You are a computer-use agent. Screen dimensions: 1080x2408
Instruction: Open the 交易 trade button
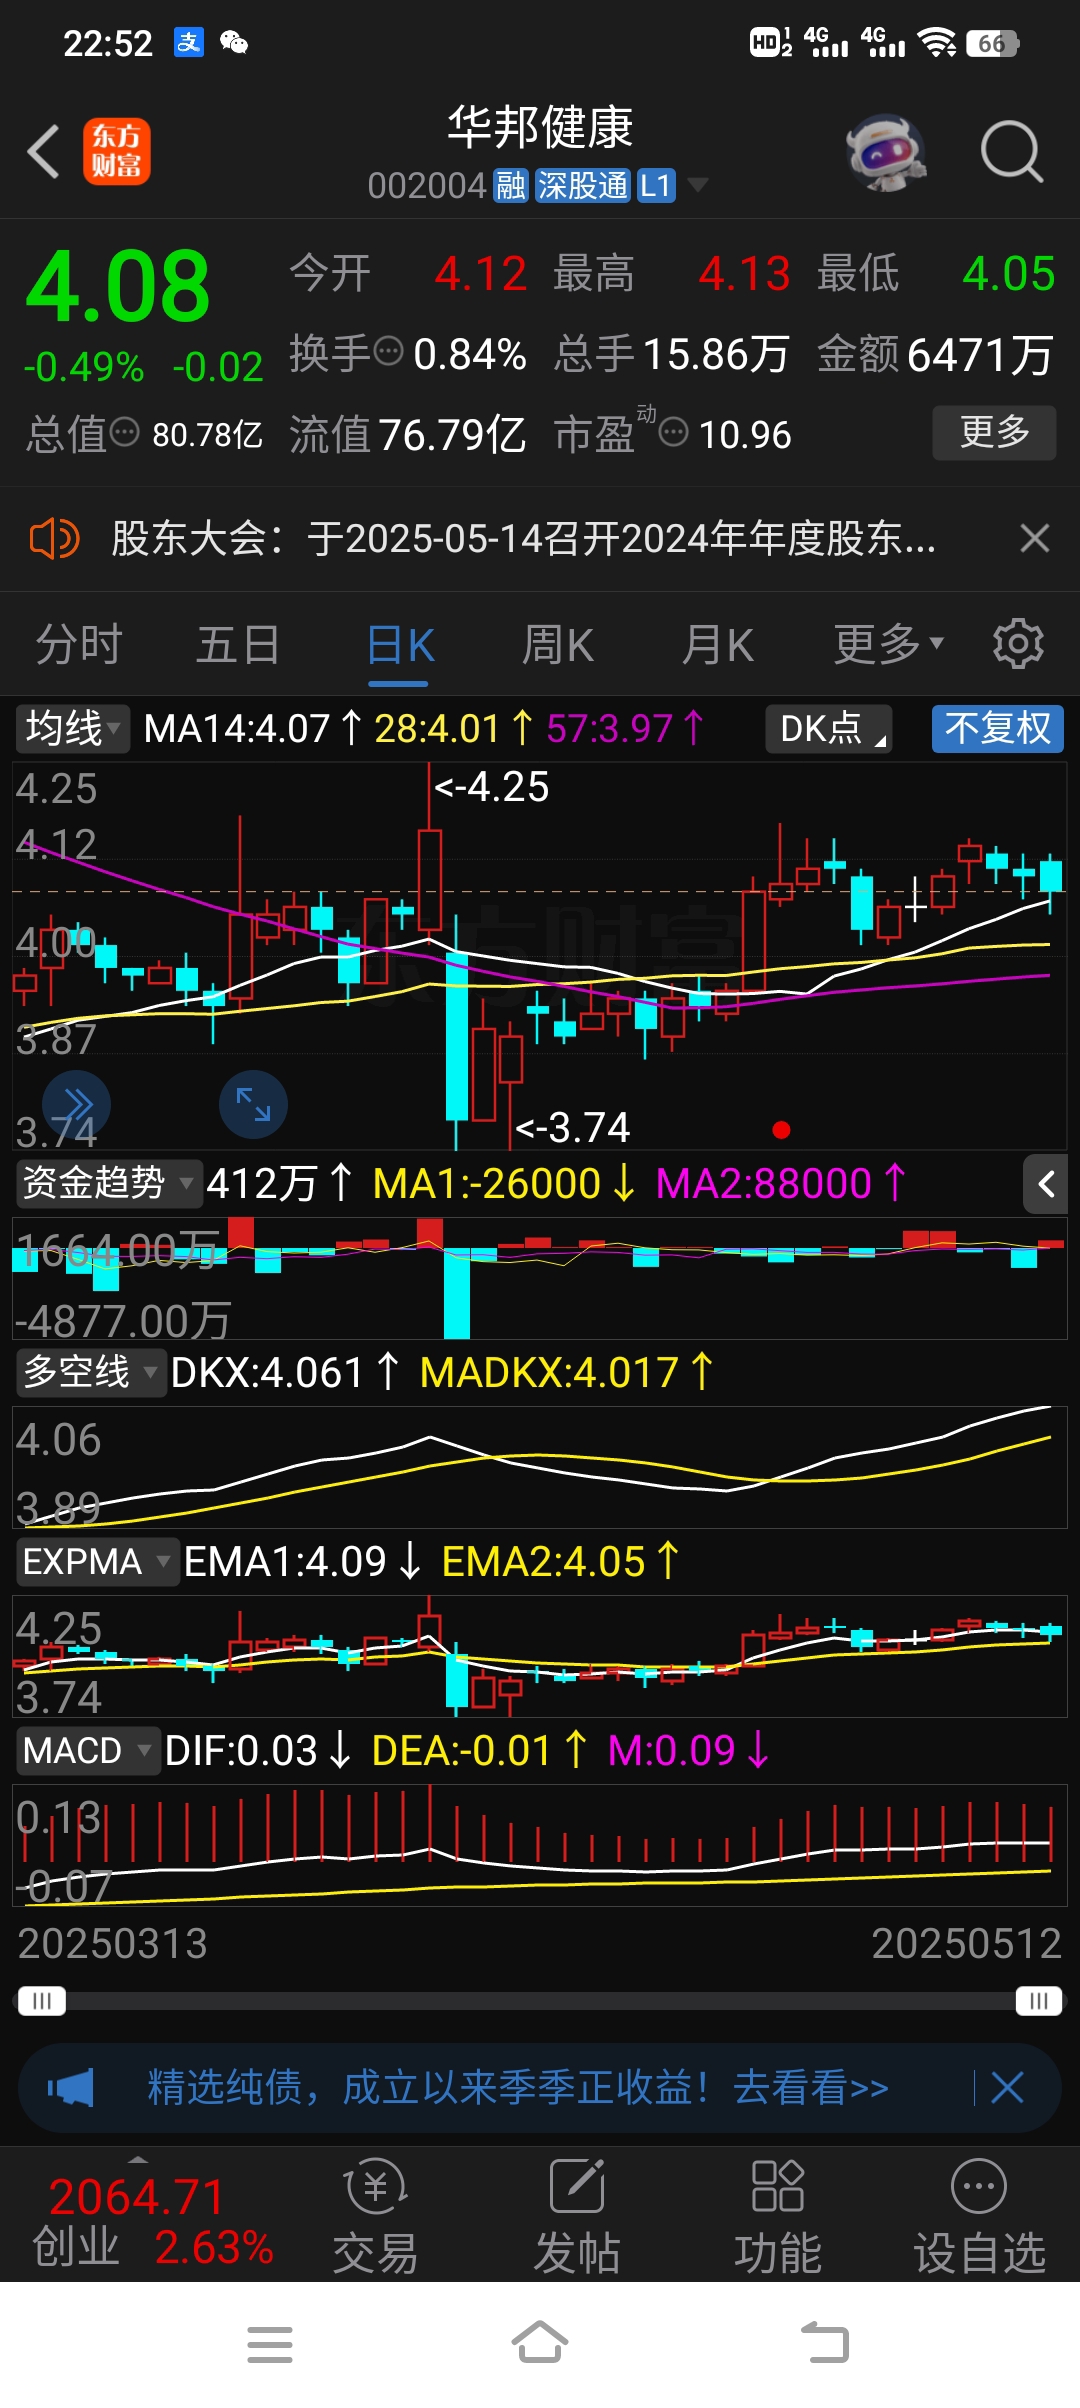point(375,2217)
